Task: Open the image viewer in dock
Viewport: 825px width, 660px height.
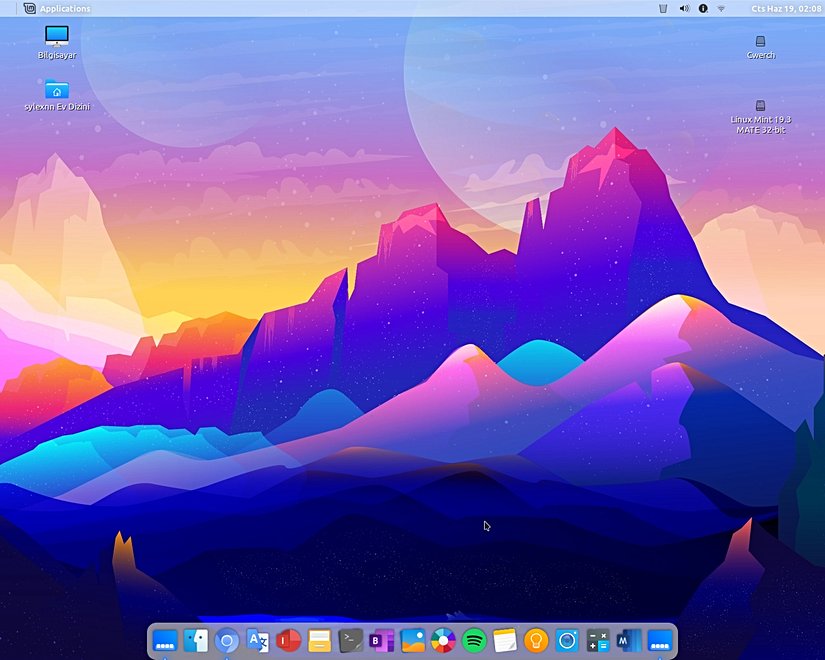Action: (412, 640)
